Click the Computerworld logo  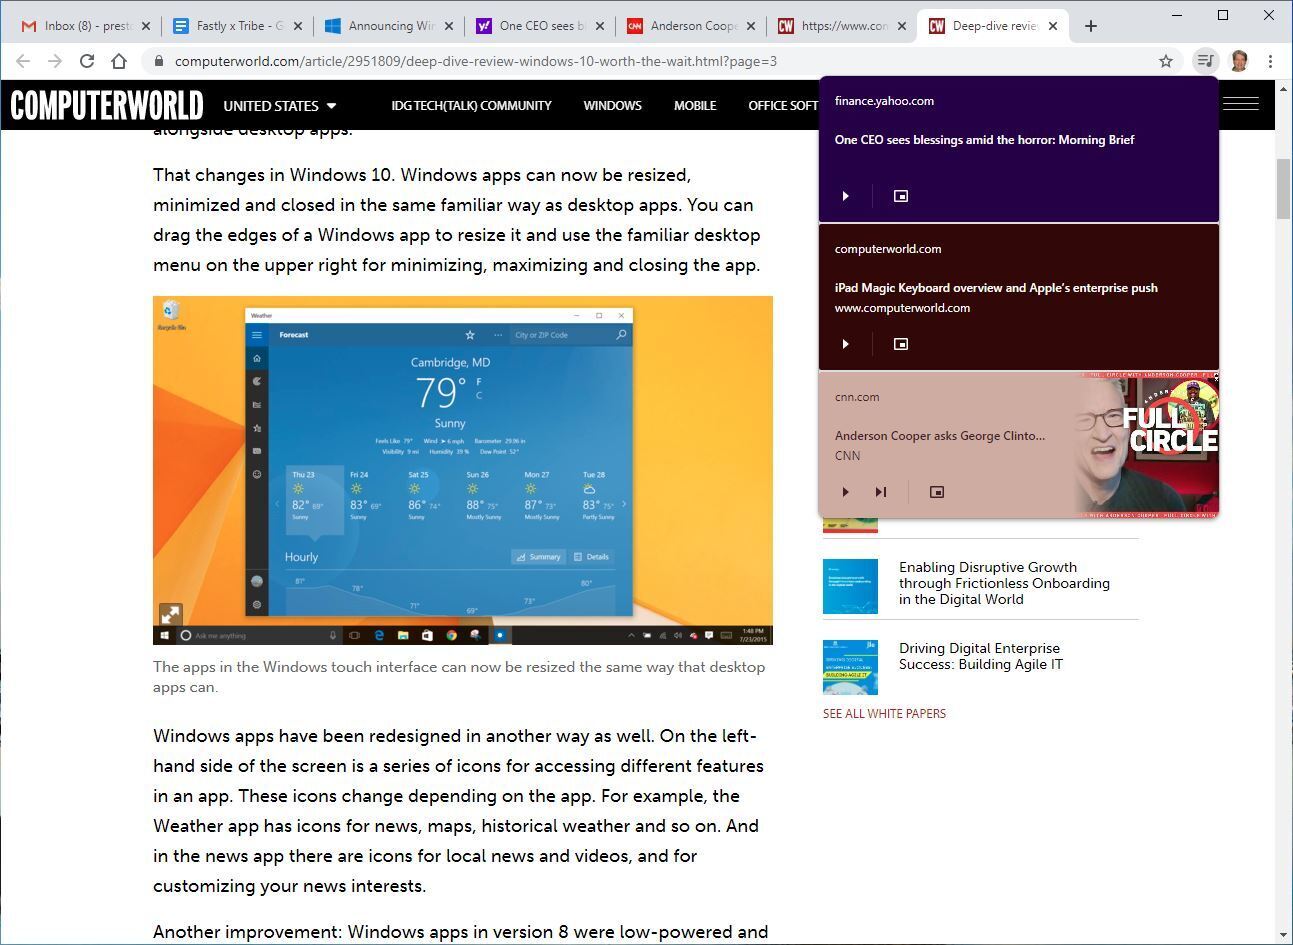[107, 105]
